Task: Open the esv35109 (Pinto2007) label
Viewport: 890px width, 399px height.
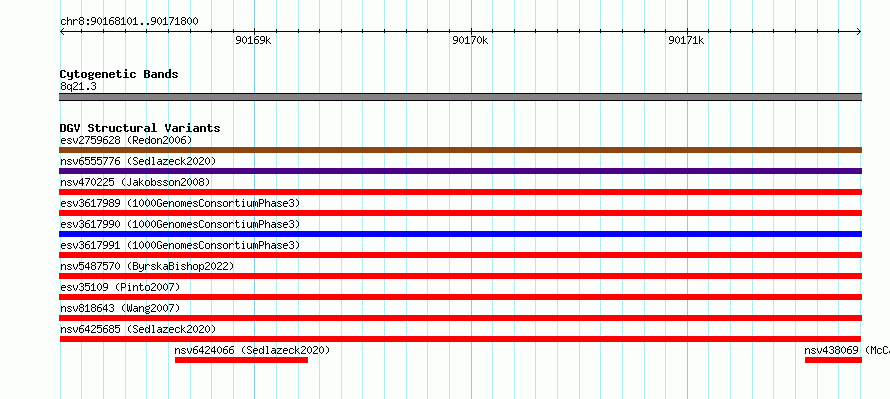Action: point(120,287)
